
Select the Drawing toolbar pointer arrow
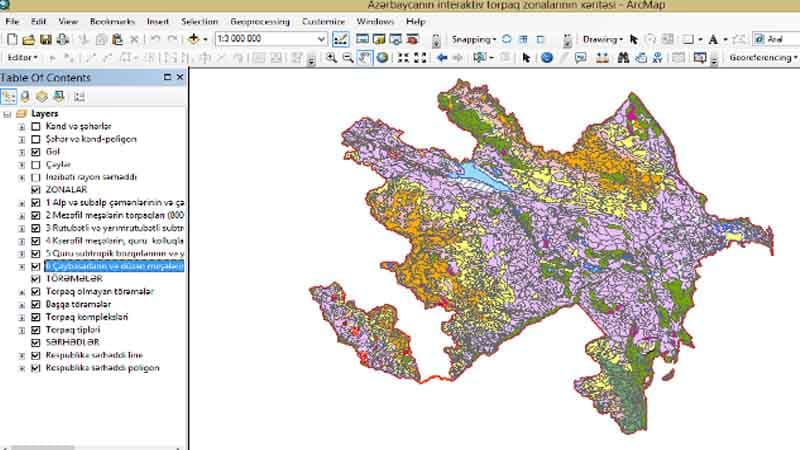click(x=634, y=39)
